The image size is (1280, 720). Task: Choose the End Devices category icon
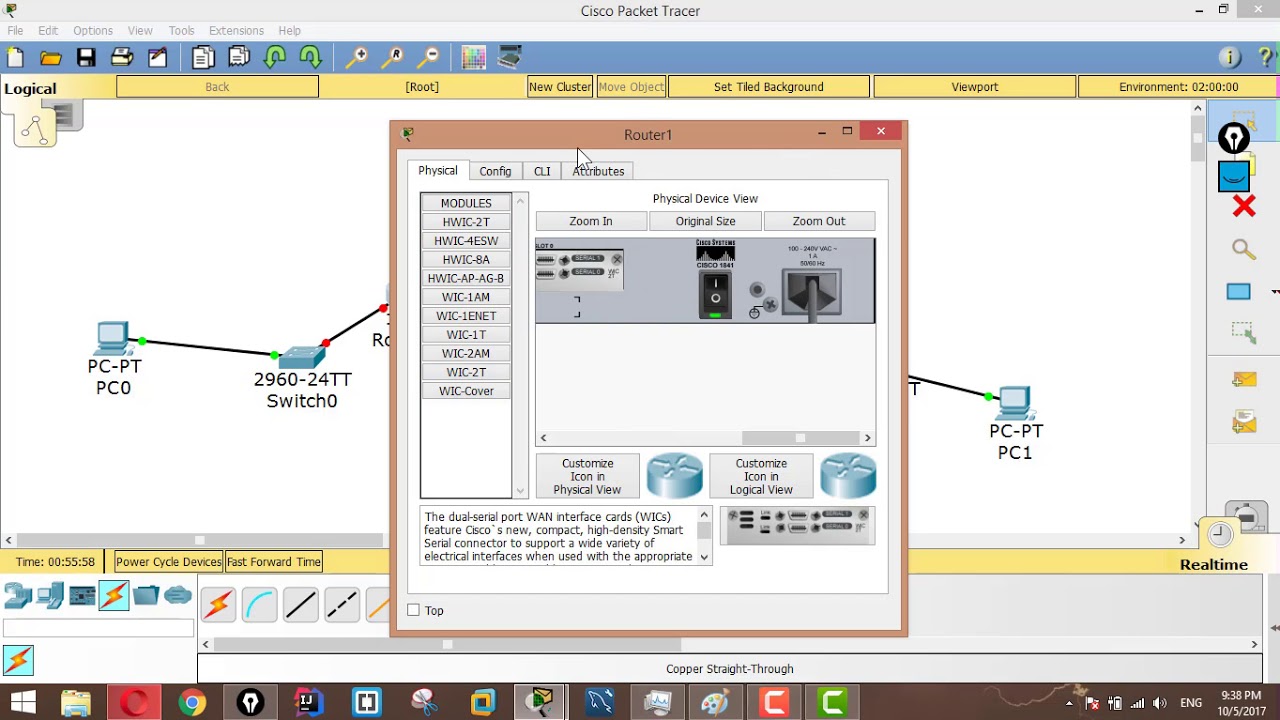click(x=50, y=597)
